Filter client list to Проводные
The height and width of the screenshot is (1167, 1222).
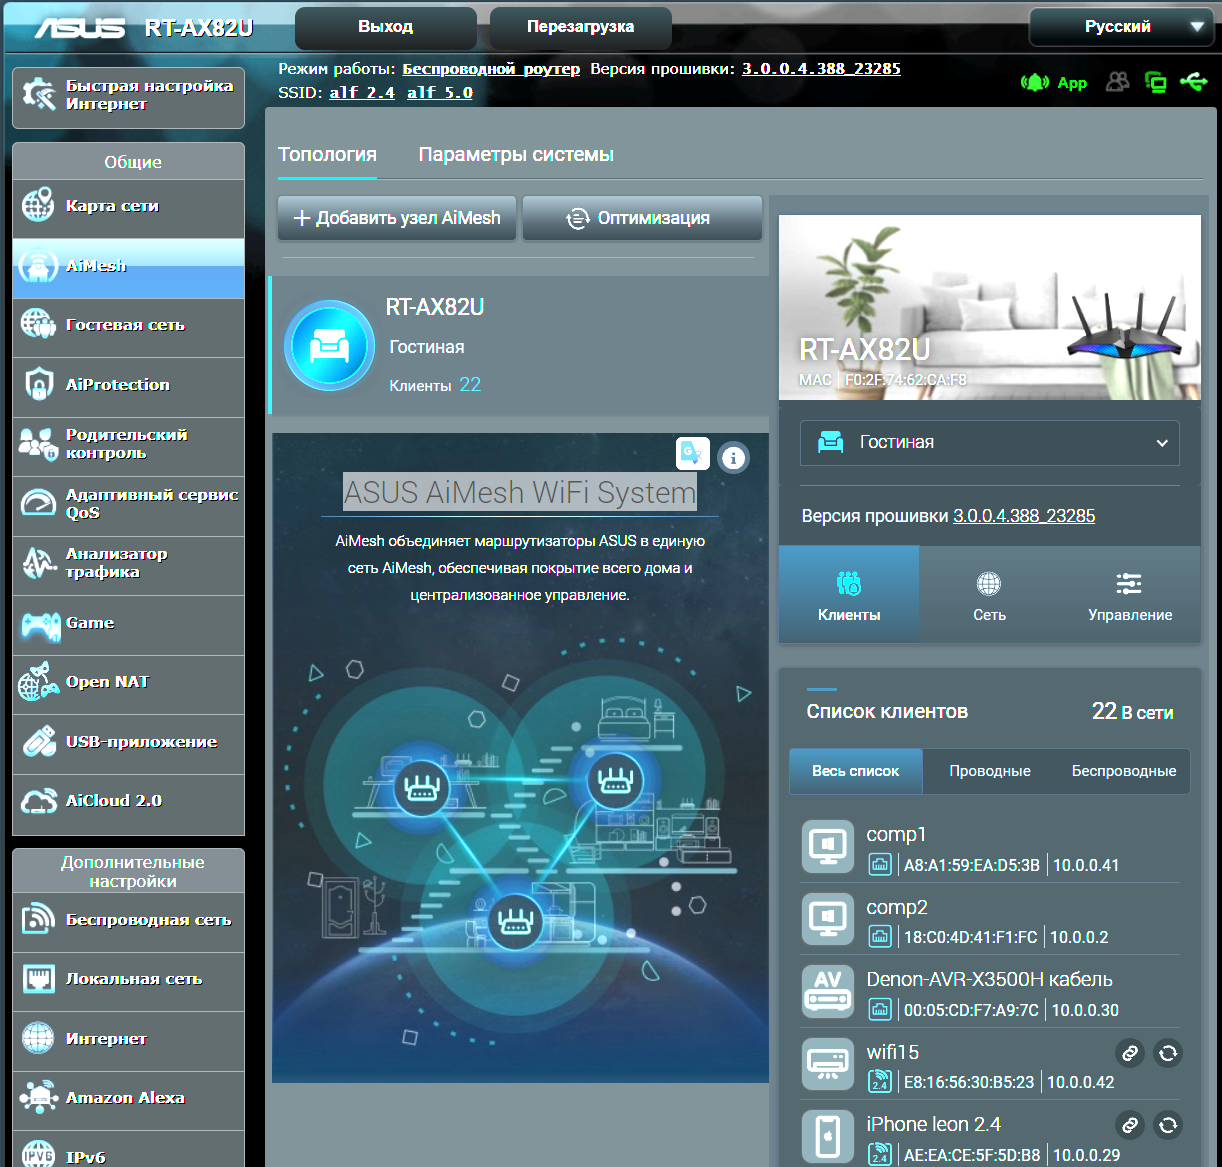coord(990,771)
